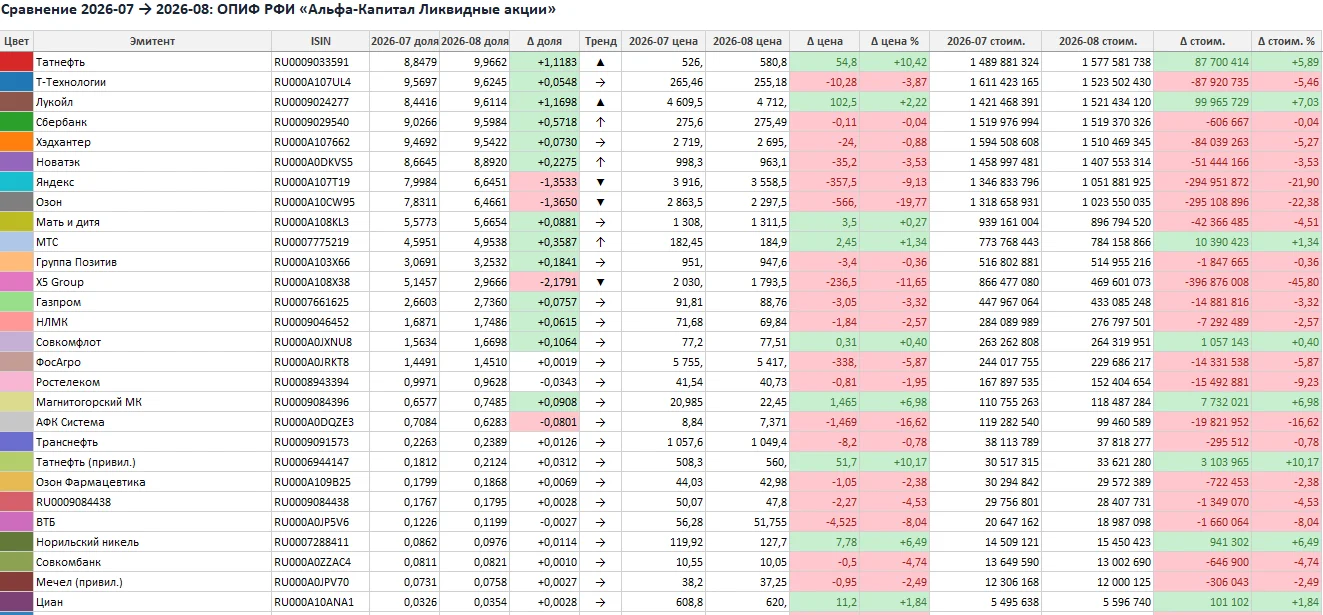Select the down-triangle trend marker for X5 Group
Image resolution: width=1323 pixels, height=615 pixels.
pos(600,282)
